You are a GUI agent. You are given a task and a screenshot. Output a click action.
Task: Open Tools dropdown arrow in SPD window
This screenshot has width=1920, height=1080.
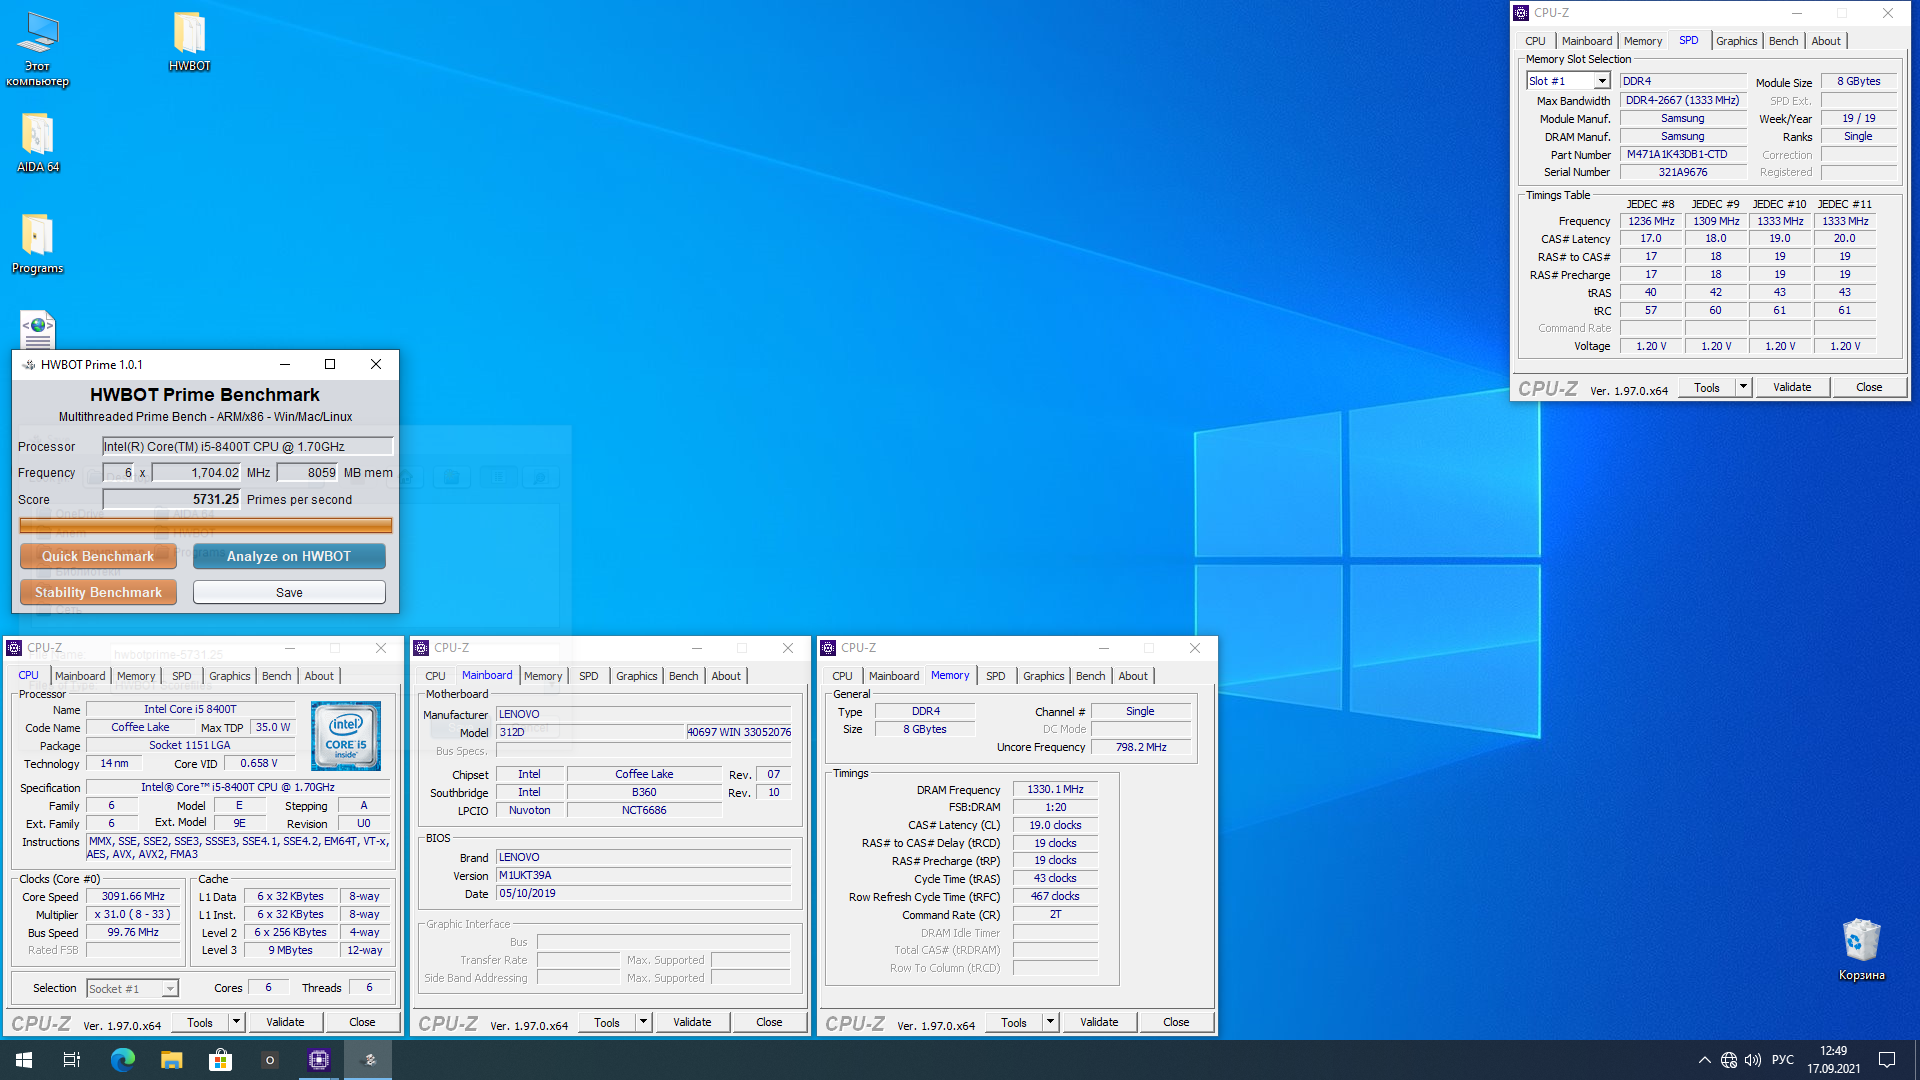pyautogui.click(x=1743, y=387)
